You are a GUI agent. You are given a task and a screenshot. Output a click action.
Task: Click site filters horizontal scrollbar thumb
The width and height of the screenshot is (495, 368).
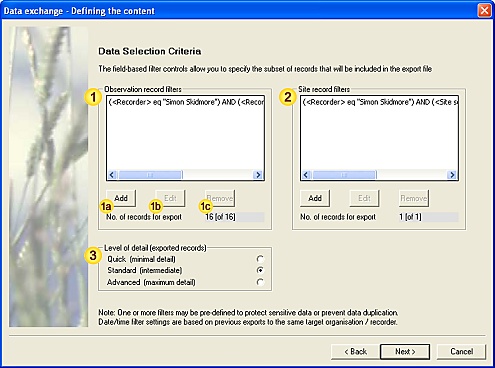pyautogui.click(x=345, y=175)
